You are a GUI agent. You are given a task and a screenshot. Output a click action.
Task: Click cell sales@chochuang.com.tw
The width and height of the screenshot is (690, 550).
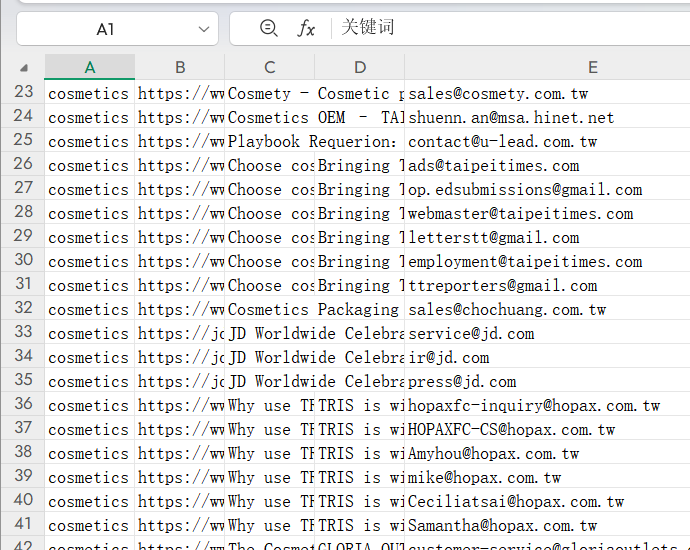tap(547, 309)
